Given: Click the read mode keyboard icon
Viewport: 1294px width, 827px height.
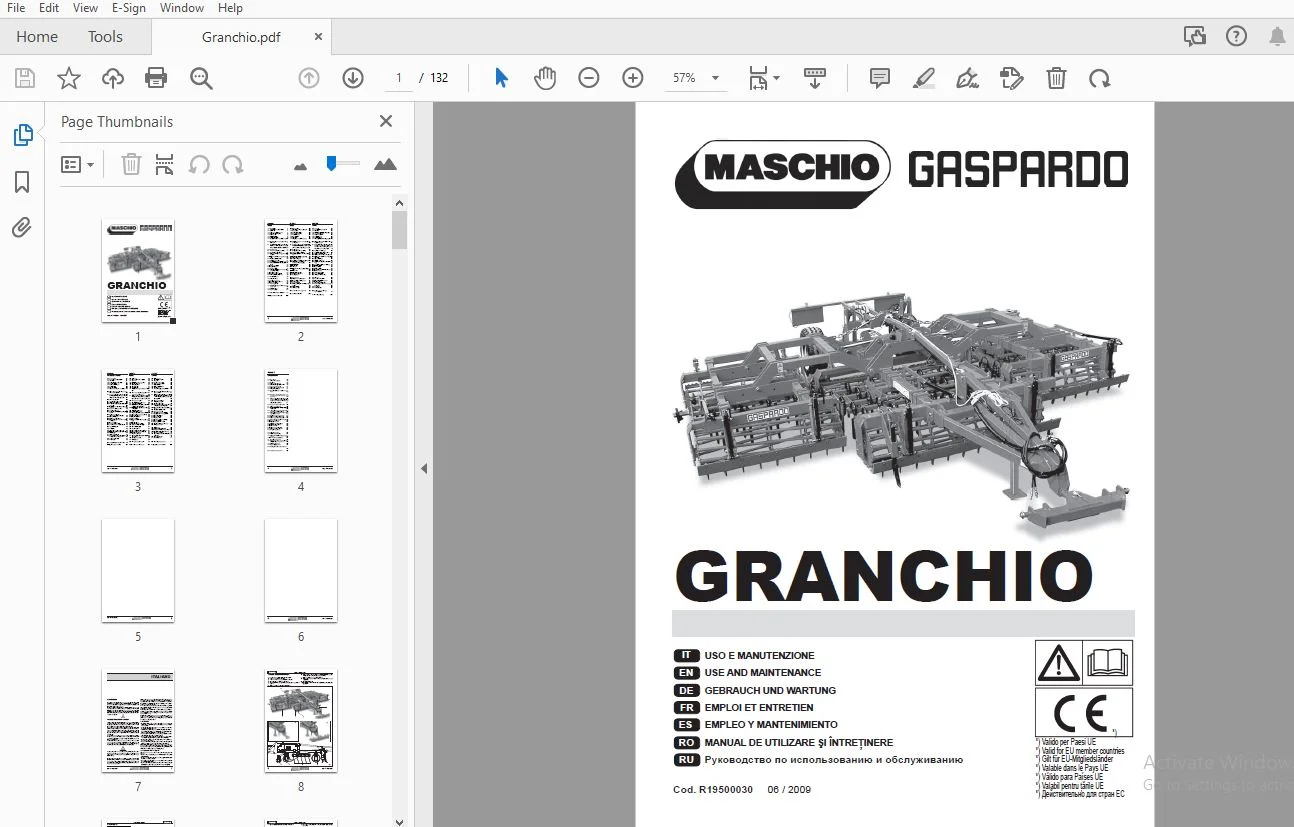Looking at the screenshot, I should pyautogui.click(x=815, y=78).
